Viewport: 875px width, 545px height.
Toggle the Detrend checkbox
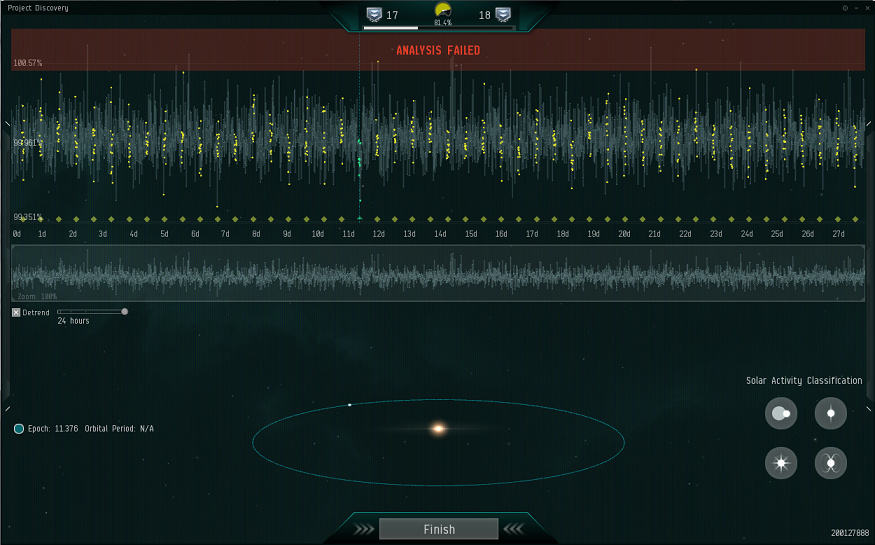[16, 312]
